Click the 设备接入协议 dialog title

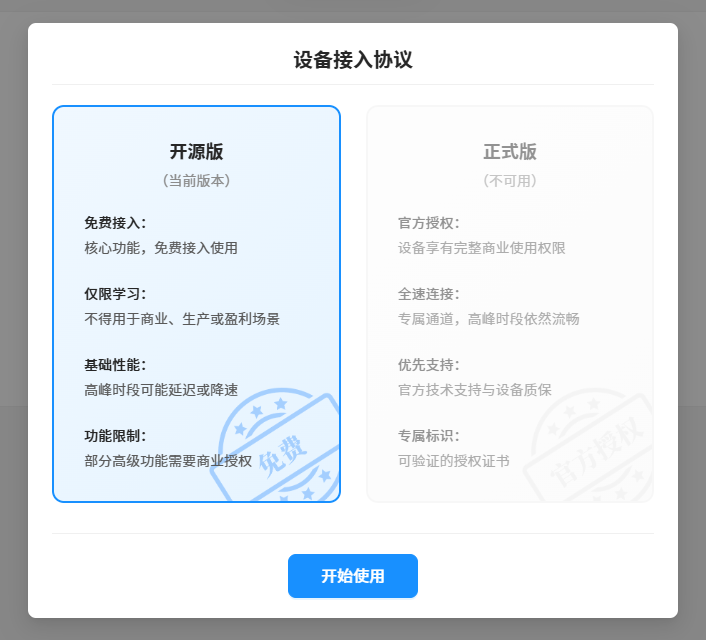353,60
